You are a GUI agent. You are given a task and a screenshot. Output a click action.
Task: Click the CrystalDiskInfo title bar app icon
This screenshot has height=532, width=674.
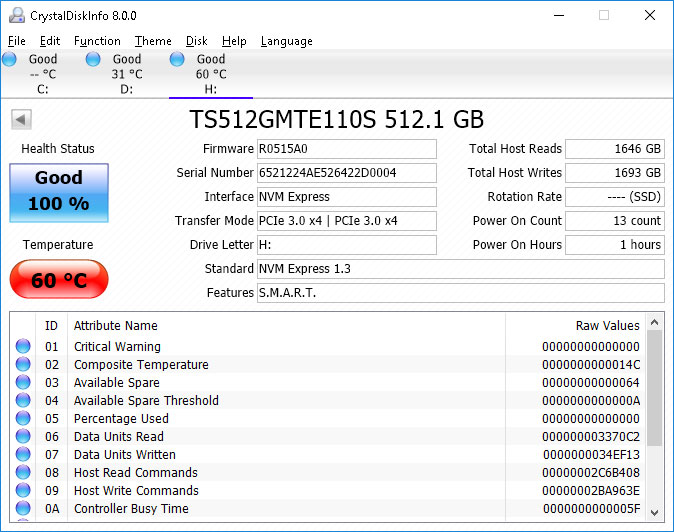(x=15, y=15)
